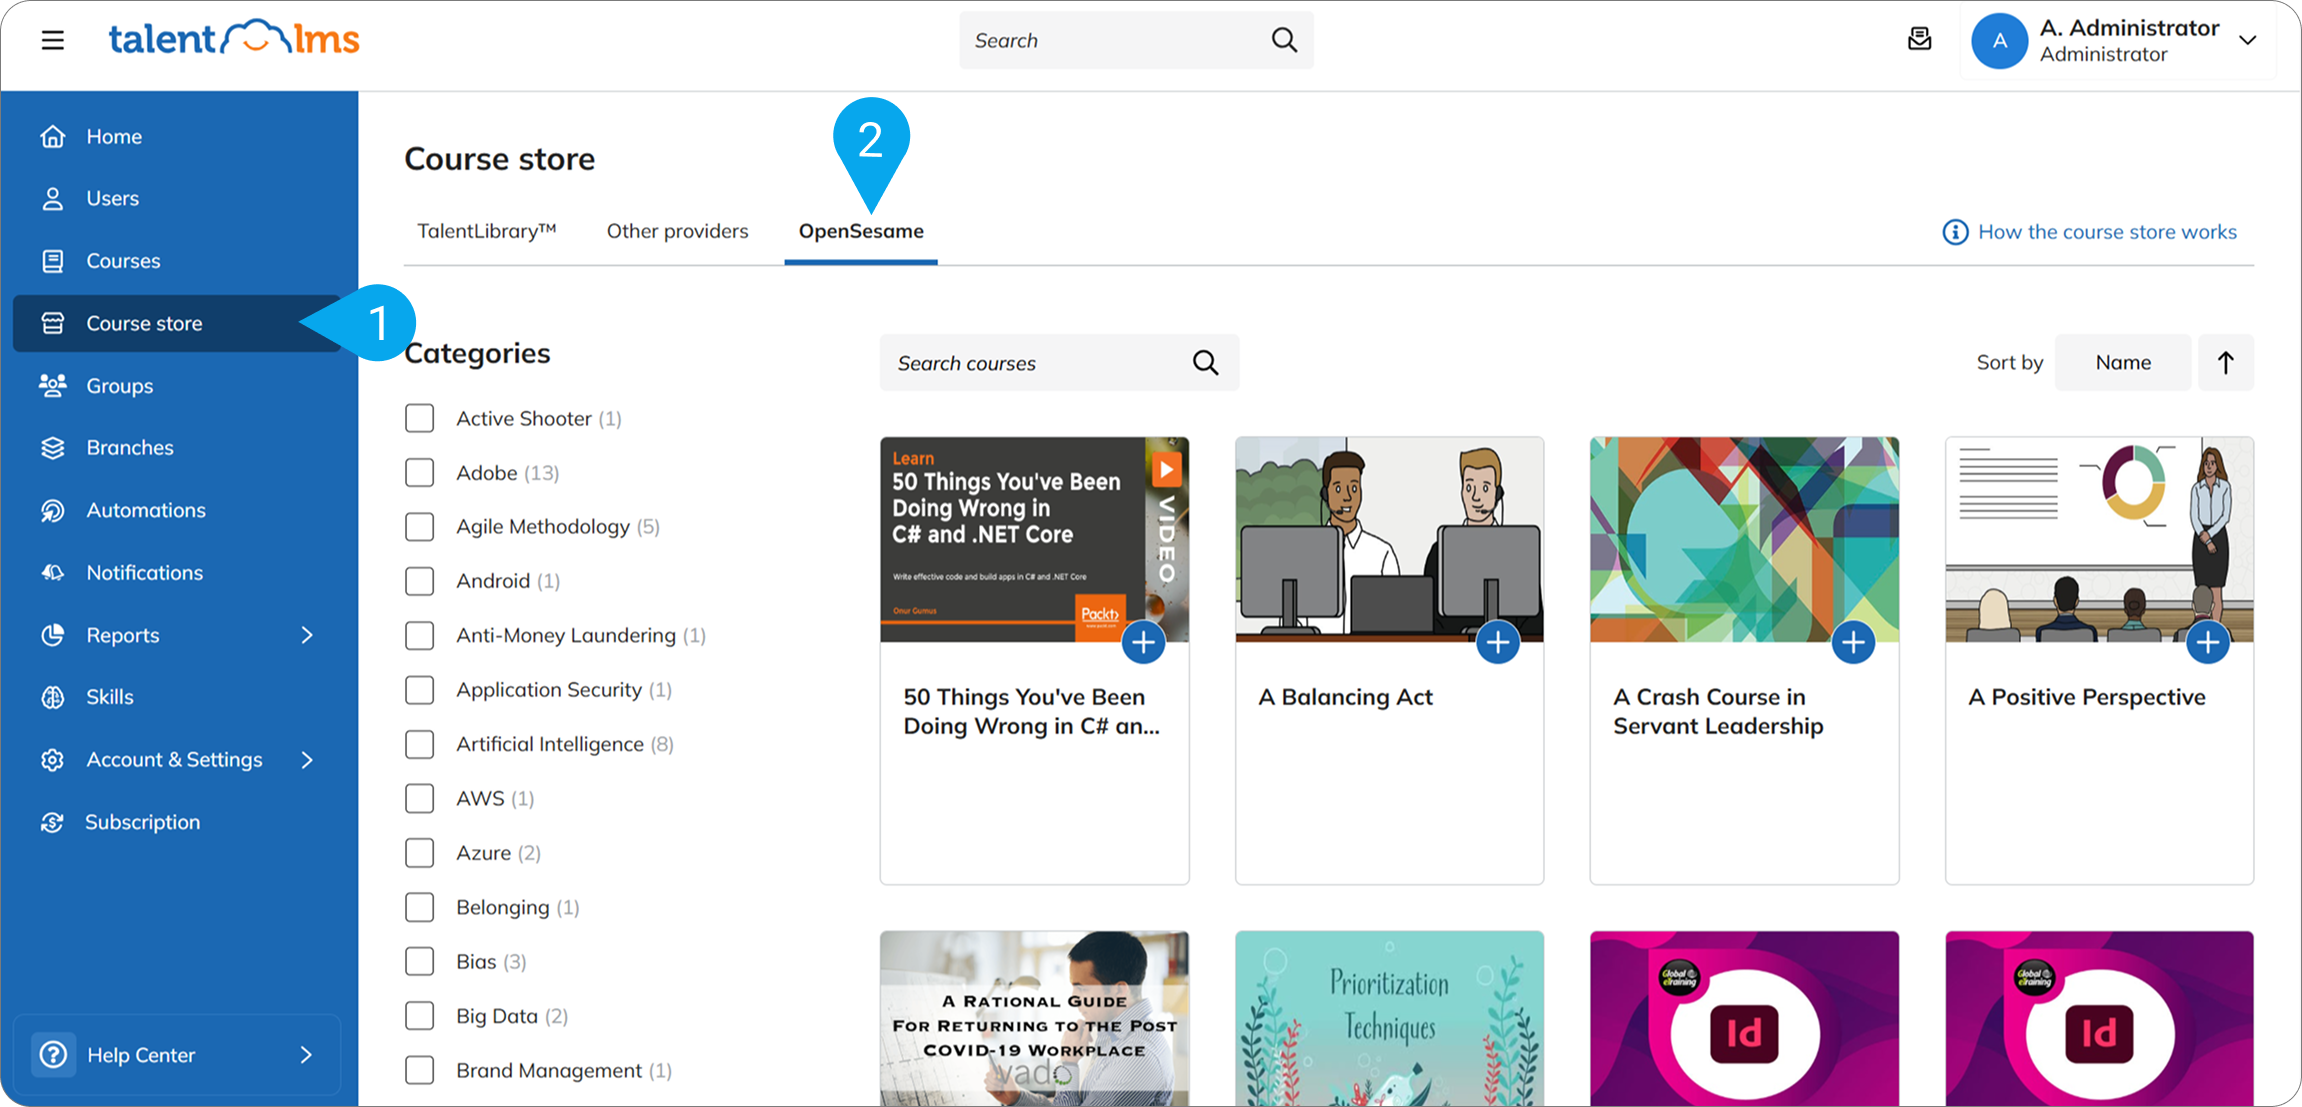Click the Search courses input field
This screenshot has height=1107, width=2302.
coord(1059,363)
